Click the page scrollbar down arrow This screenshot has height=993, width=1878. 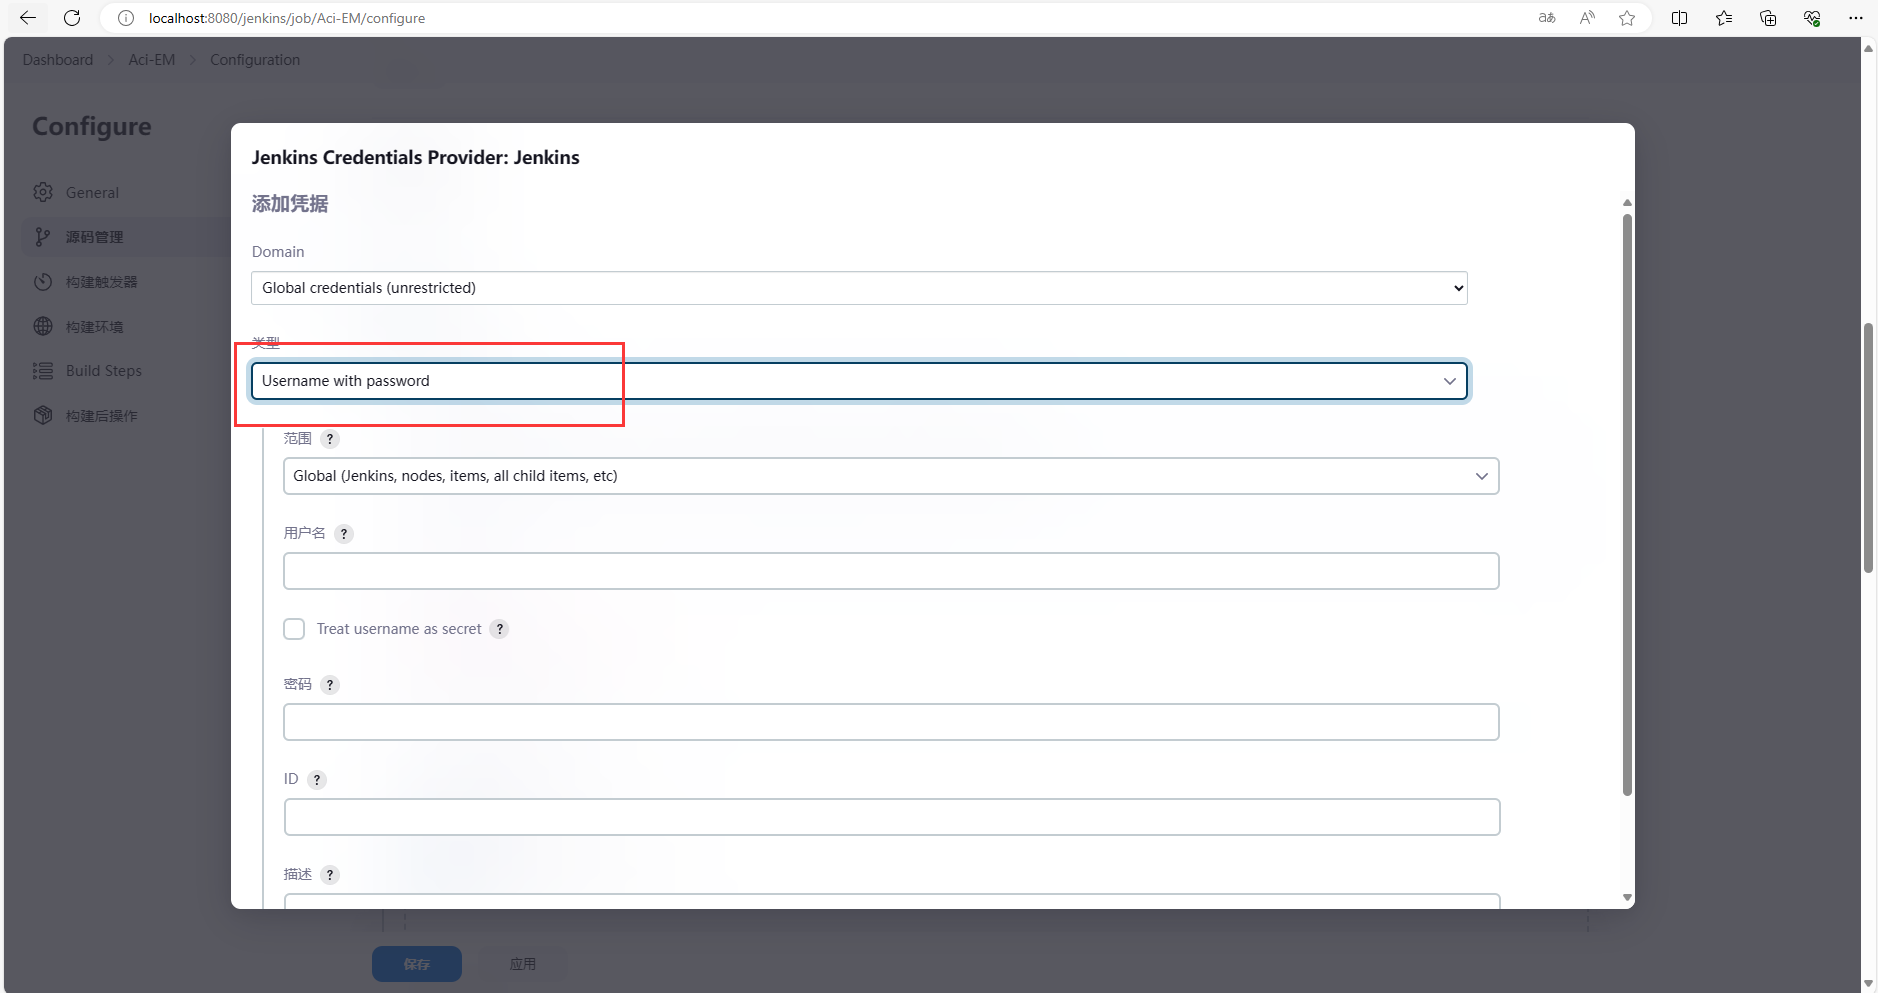tap(1868, 984)
